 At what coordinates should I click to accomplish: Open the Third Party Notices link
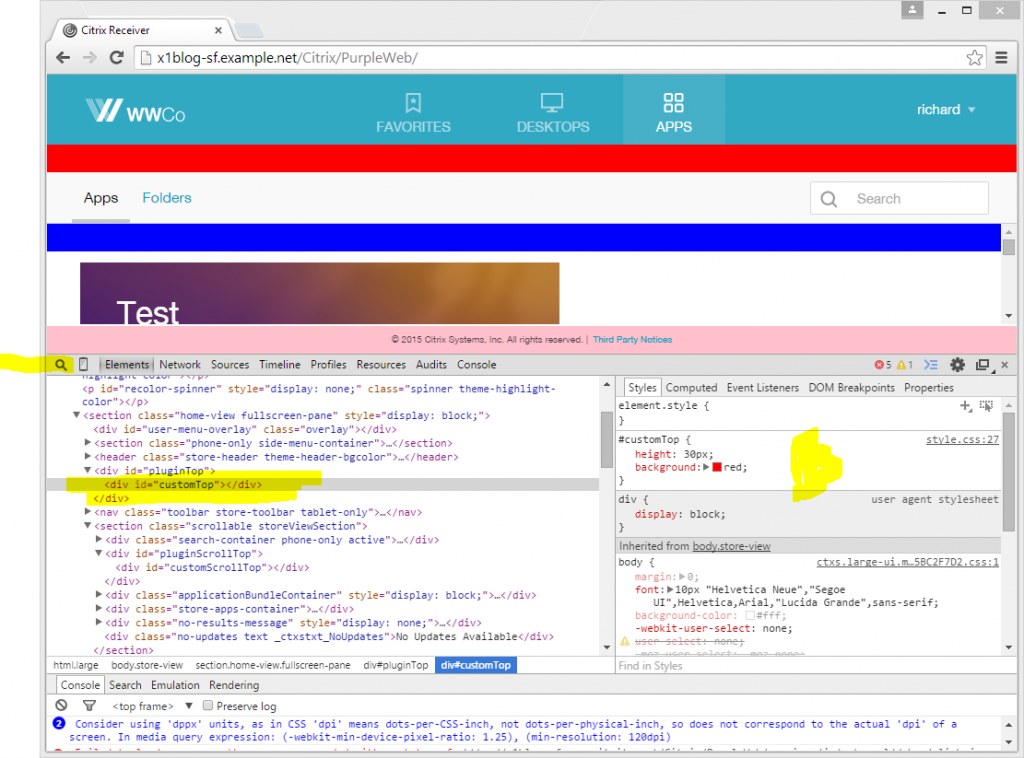pyautogui.click(x=632, y=340)
